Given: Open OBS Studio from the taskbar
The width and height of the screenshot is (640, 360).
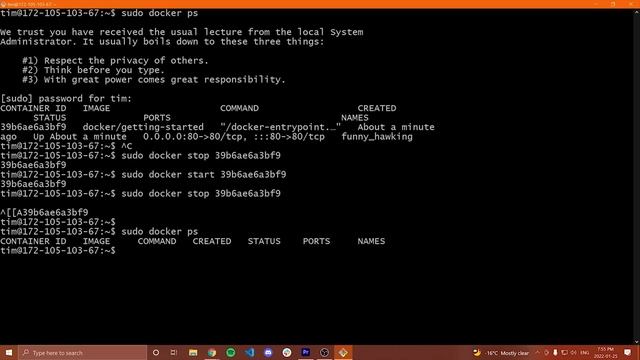Looking at the screenshot, I should [324, 353].
